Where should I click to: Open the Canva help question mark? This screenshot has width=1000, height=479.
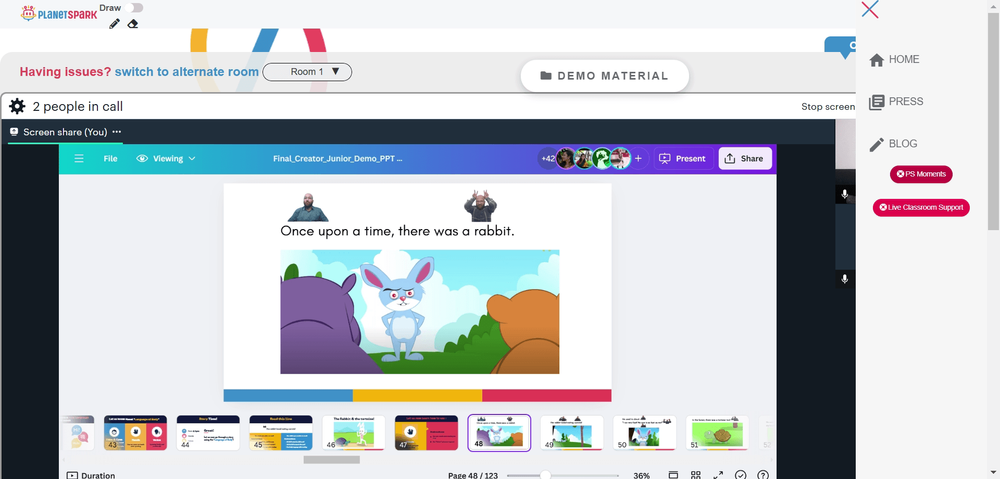point(763,475)
